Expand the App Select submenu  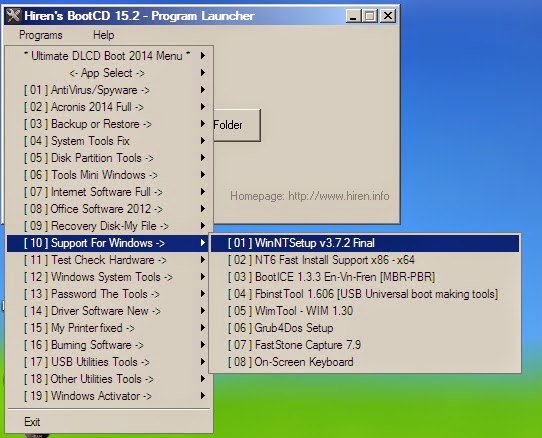pos(108,73)
